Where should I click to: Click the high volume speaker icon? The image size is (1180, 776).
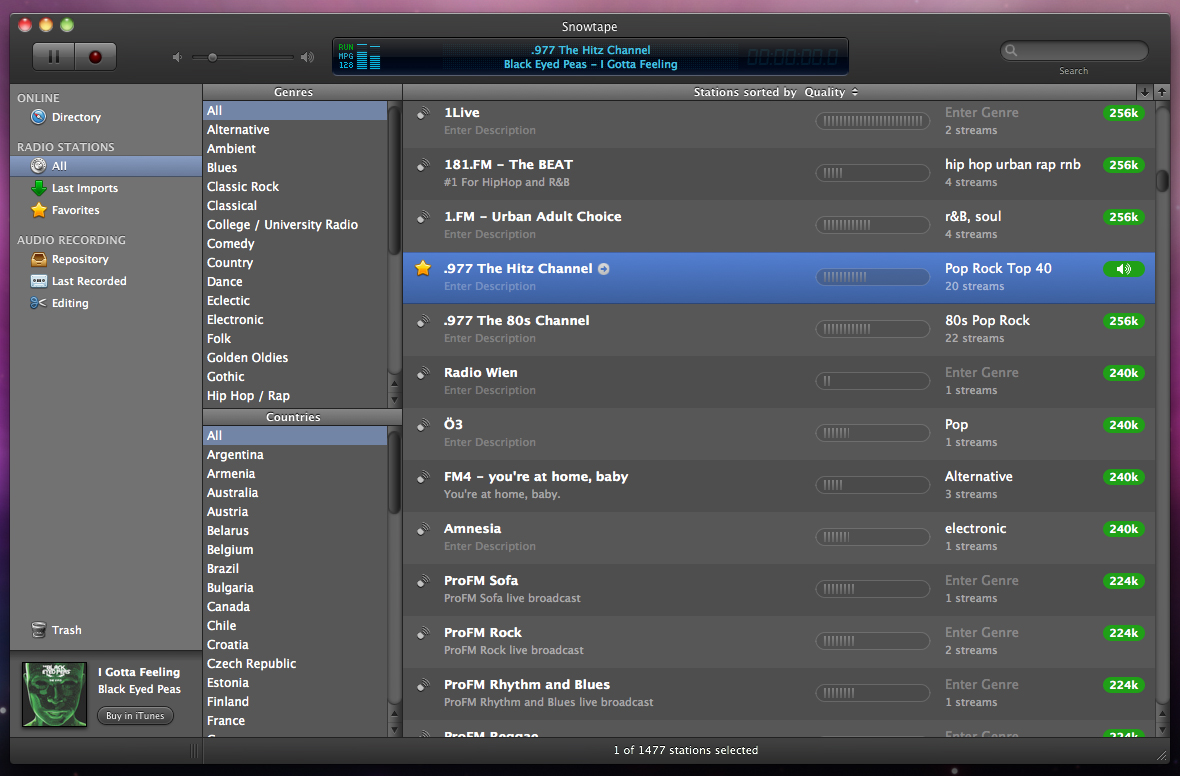click(307, 57)
